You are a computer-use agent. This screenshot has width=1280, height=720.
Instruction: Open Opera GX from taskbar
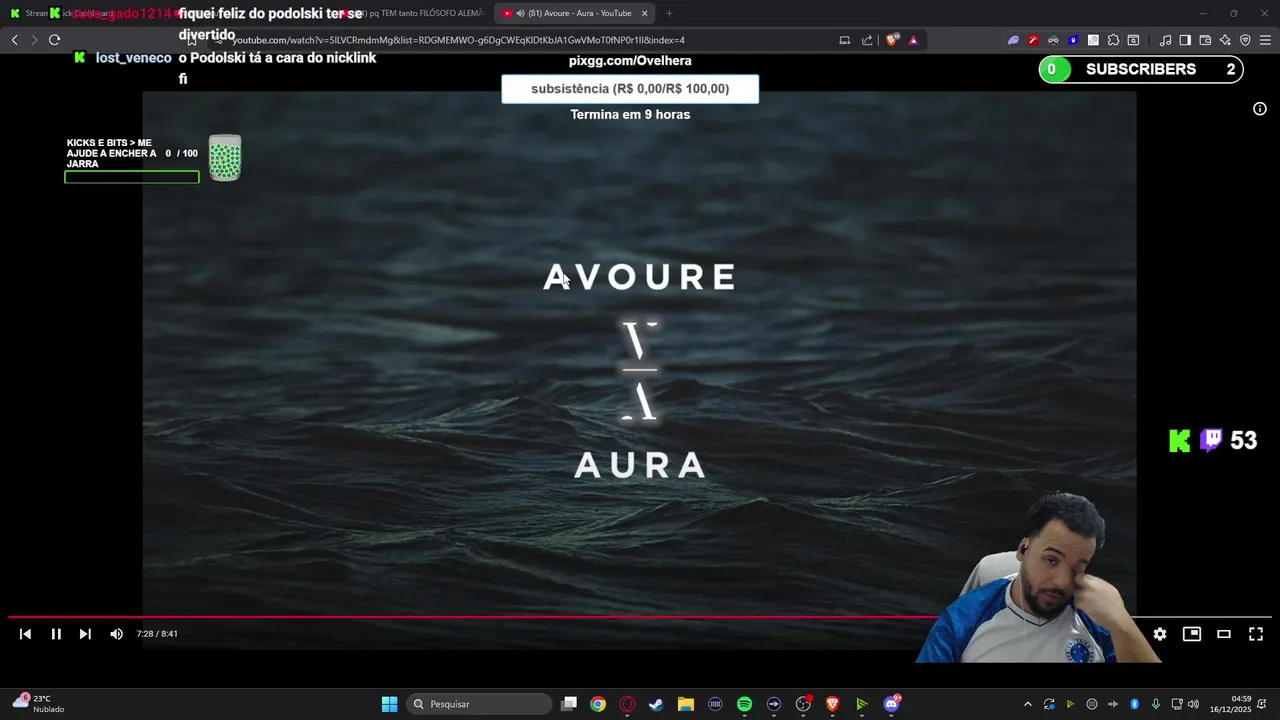point(627,704)
